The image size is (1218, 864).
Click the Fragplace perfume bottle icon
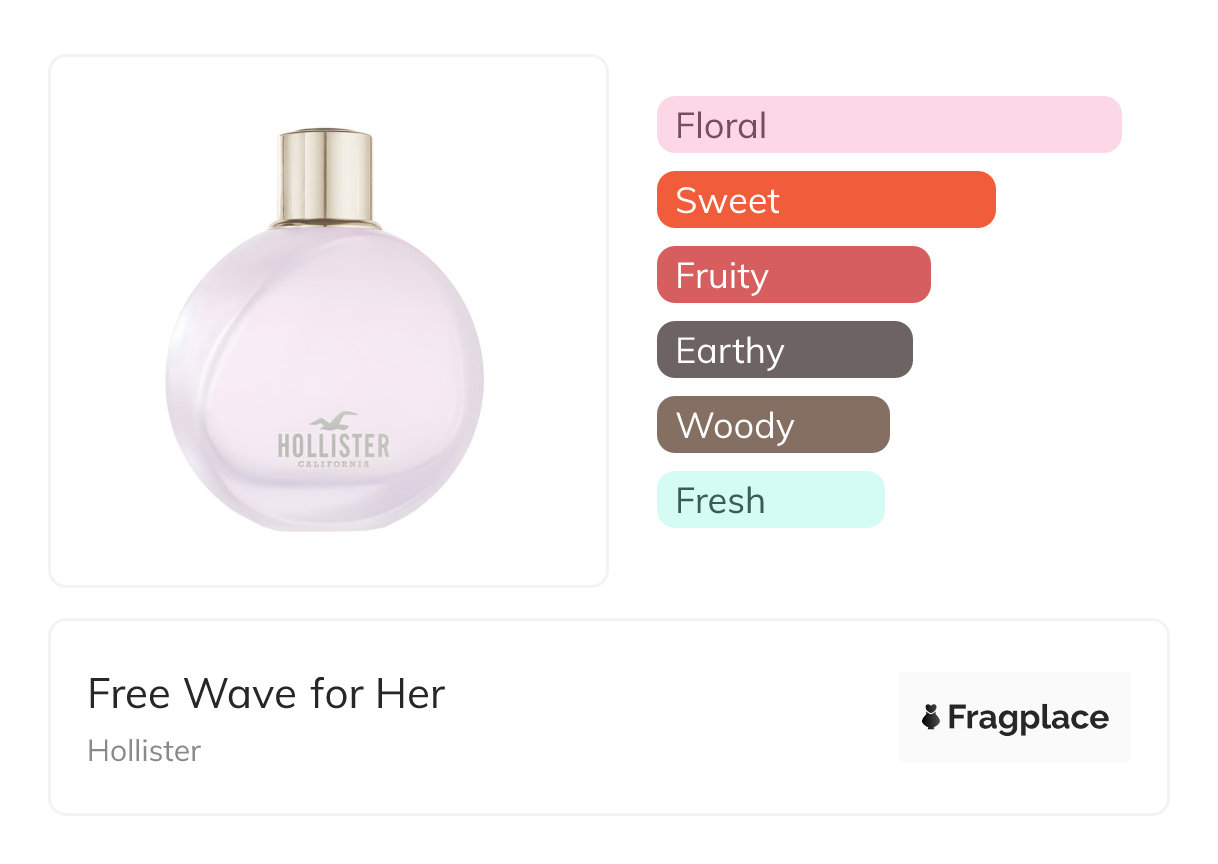pos(931,717)
